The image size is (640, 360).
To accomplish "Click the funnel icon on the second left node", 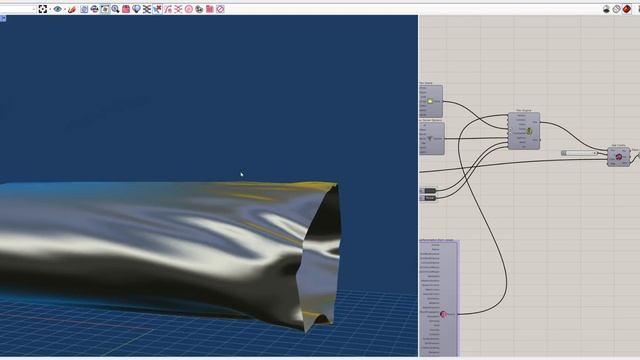I will point(430,139).
